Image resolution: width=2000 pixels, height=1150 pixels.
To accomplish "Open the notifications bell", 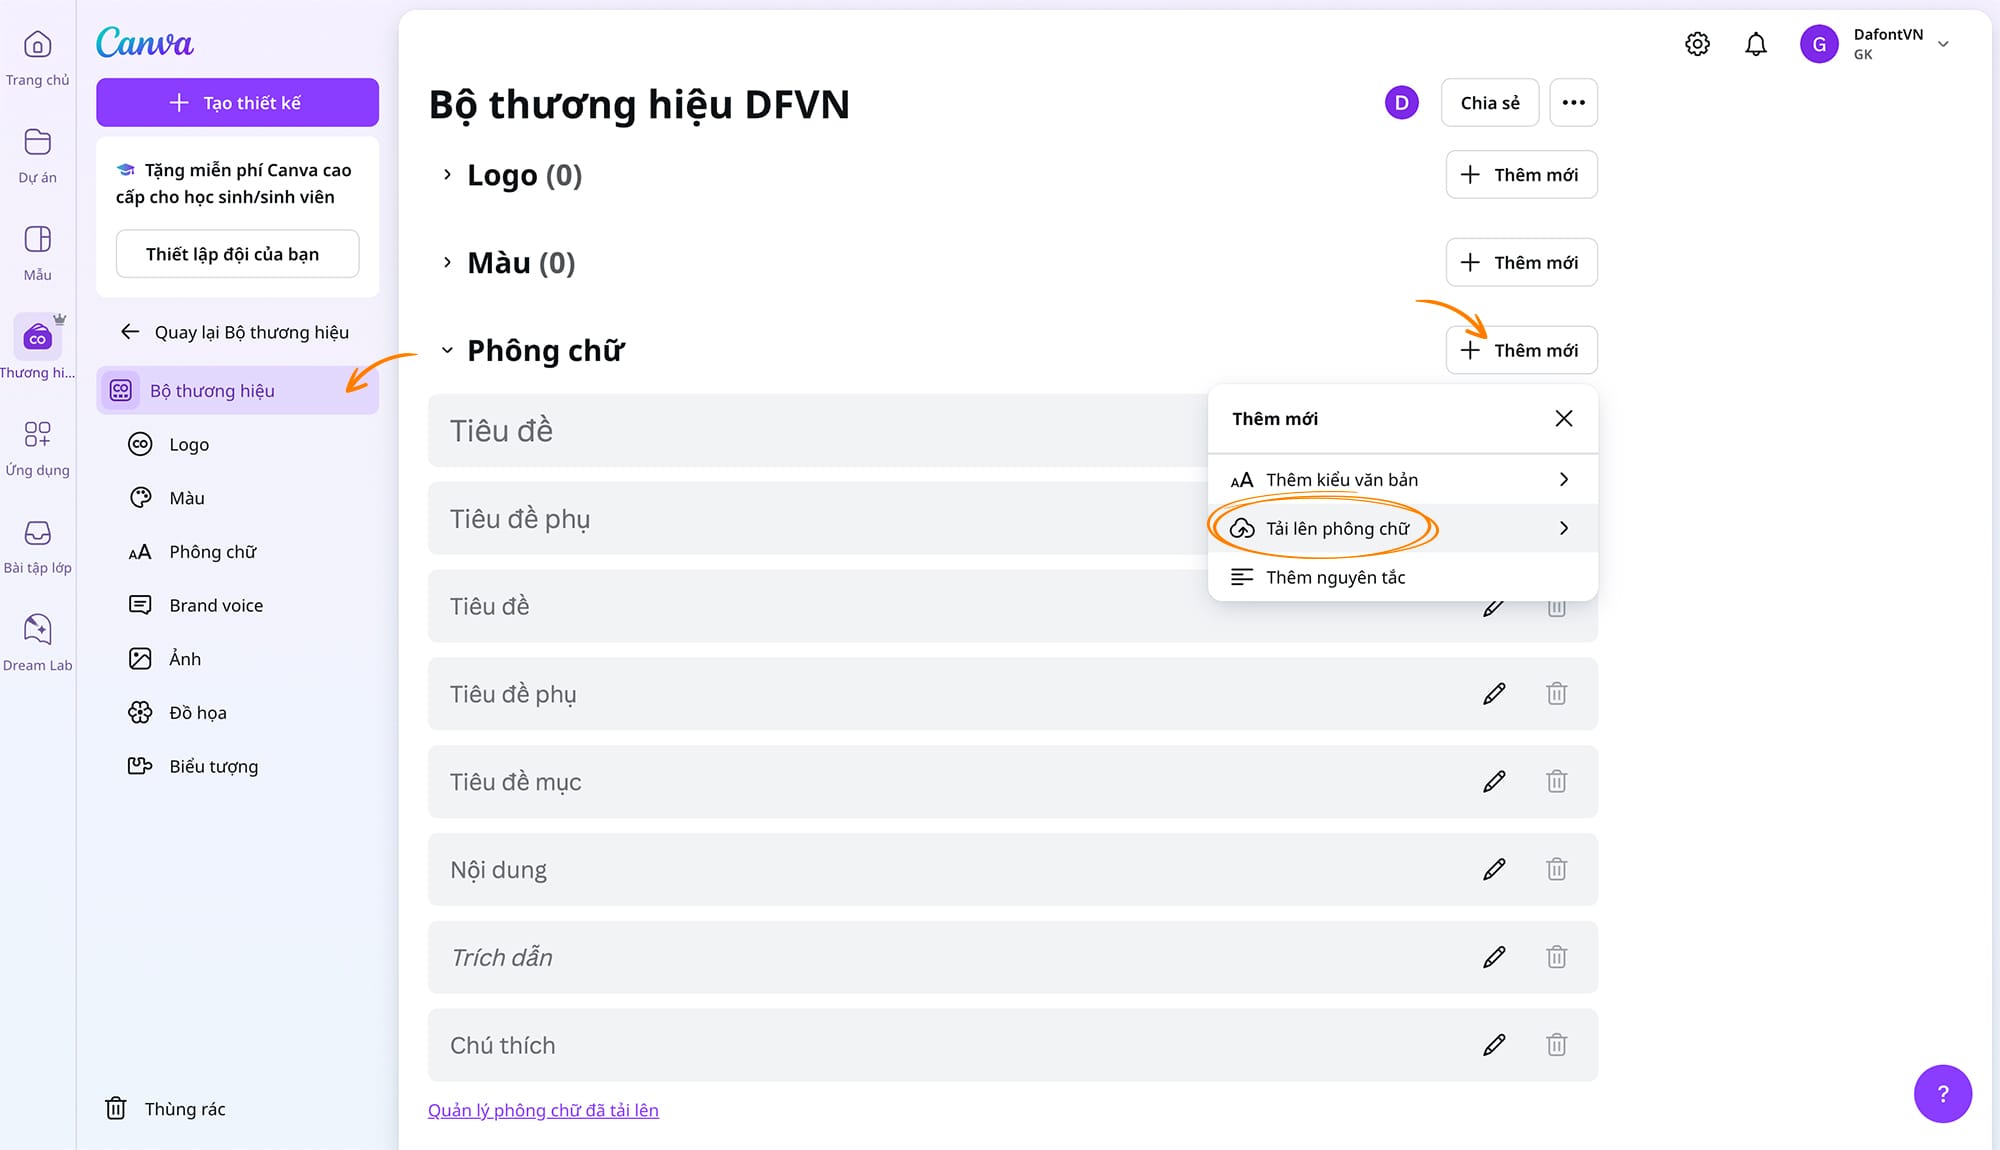I will (x=1756, y=44).
